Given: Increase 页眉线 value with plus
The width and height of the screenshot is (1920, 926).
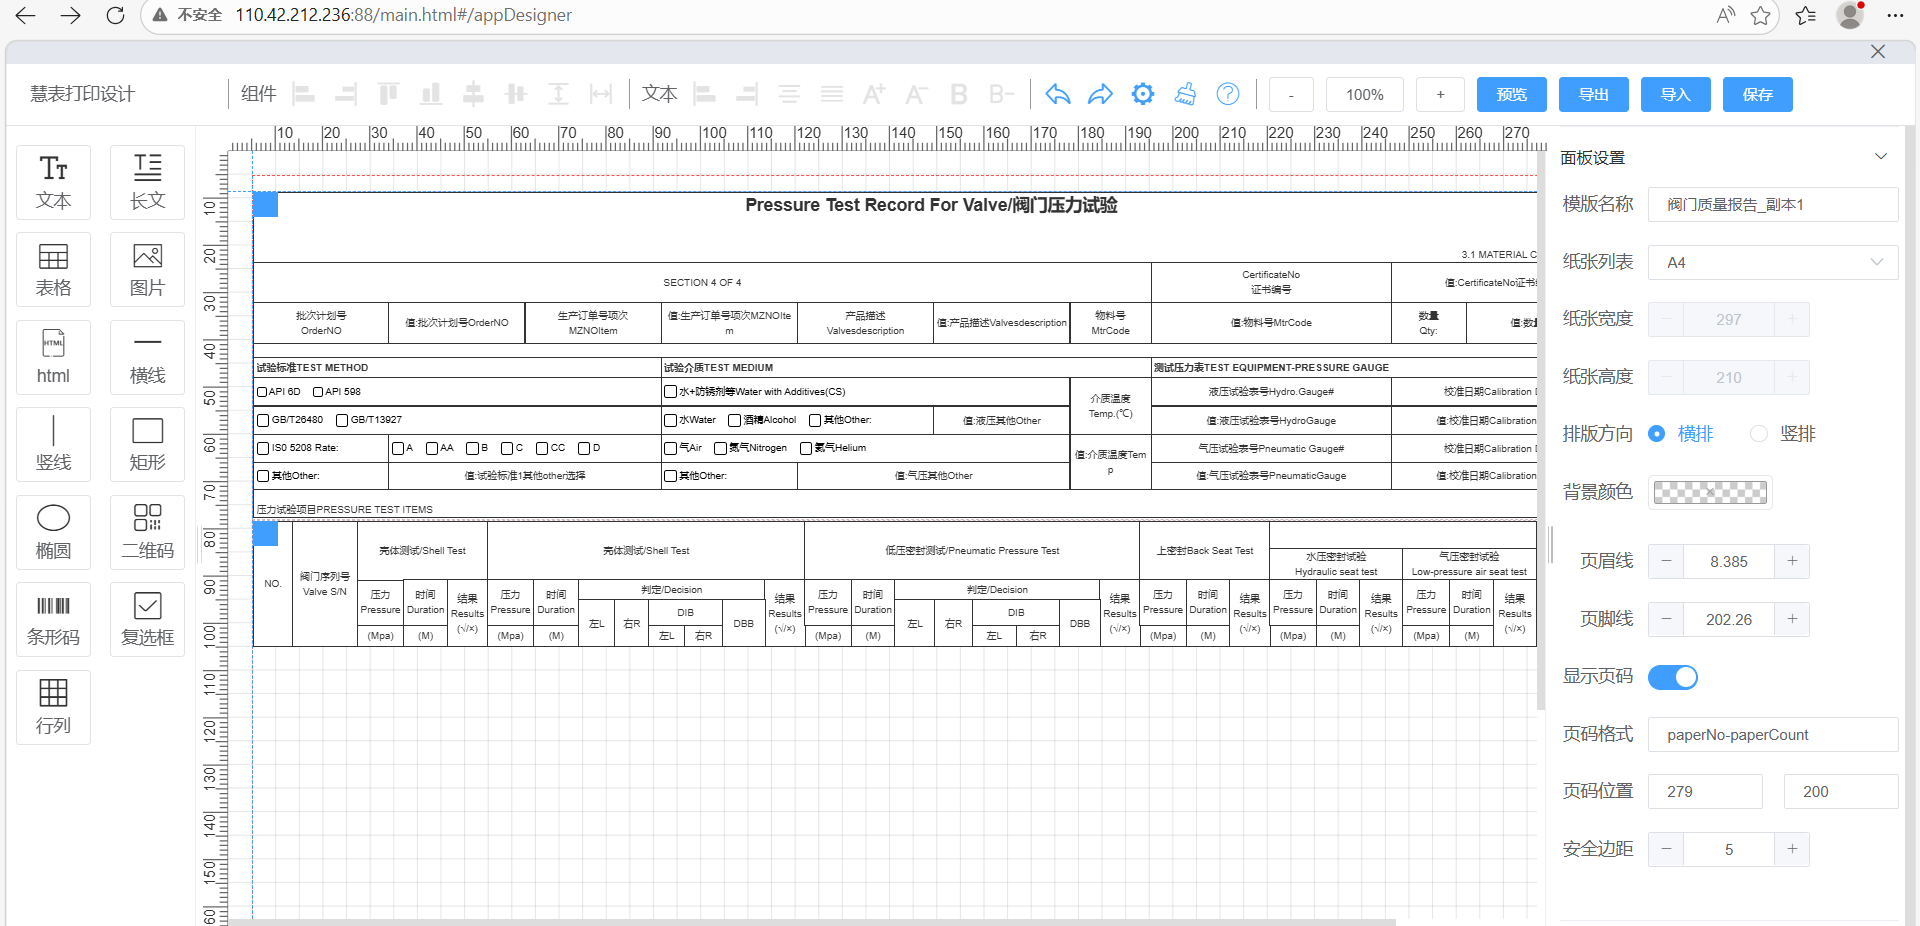Looking at the screenshot, I should click(1792, 561).
